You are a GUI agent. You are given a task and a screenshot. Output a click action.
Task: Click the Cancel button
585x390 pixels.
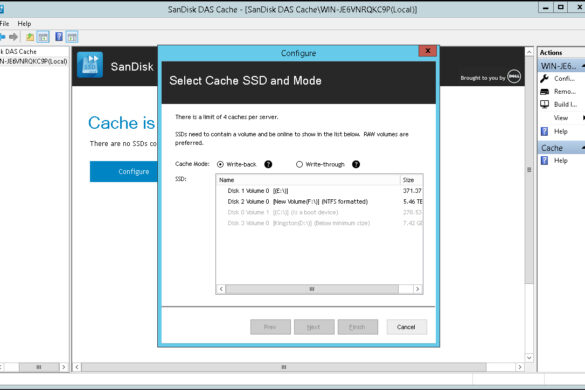tap(406, 327)
